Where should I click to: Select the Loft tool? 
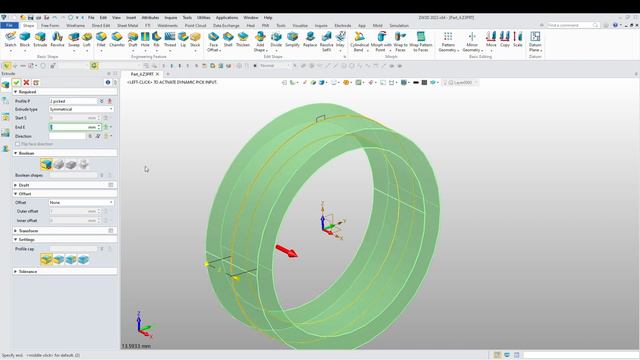coord(87,40)
